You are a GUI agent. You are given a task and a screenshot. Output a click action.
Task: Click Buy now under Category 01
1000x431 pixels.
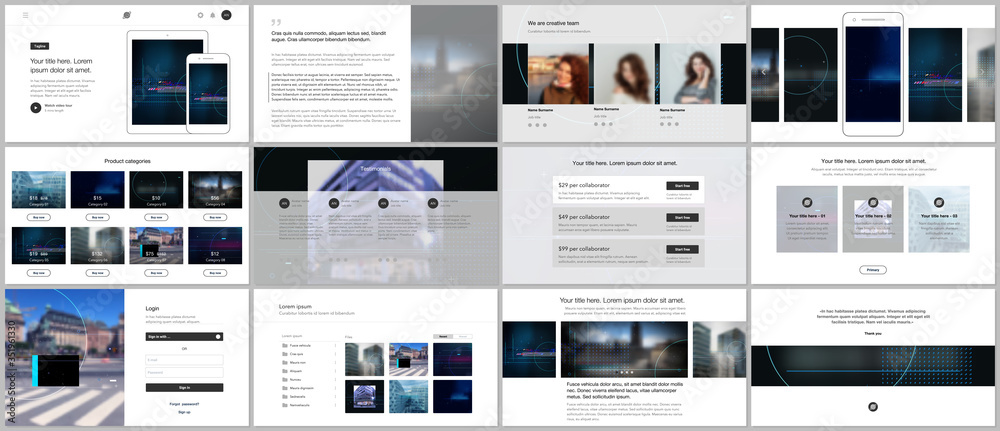click(x=38, y=217)
